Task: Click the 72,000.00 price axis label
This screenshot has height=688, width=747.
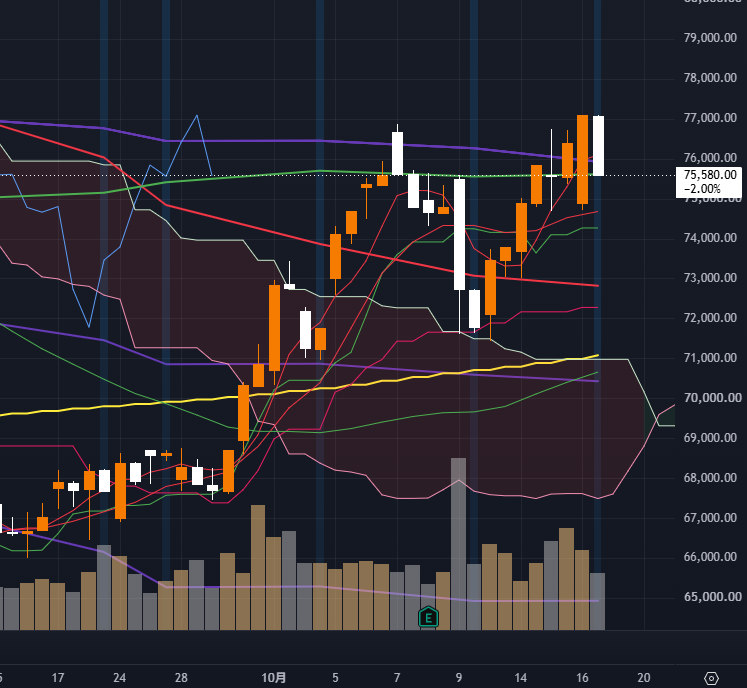Action: click(710, 318)
